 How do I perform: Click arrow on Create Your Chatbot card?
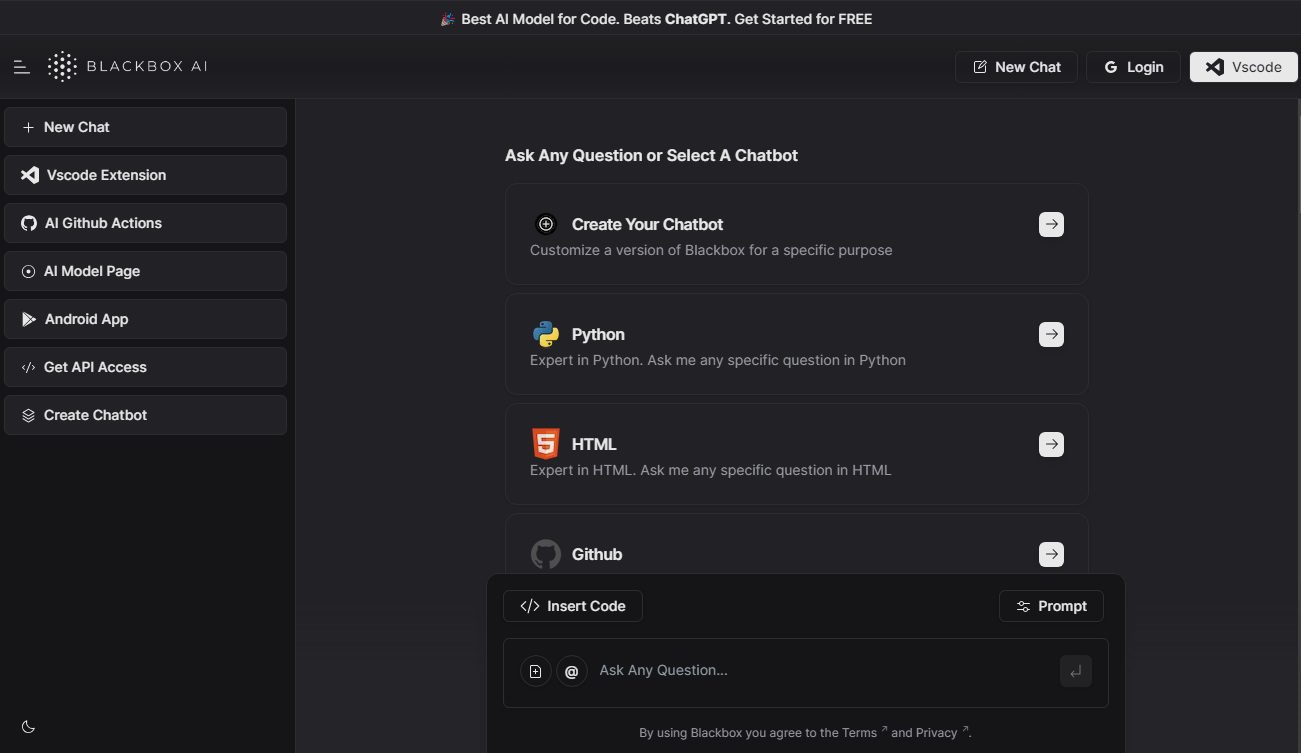pyautogui.click(x=1051, y=224)
